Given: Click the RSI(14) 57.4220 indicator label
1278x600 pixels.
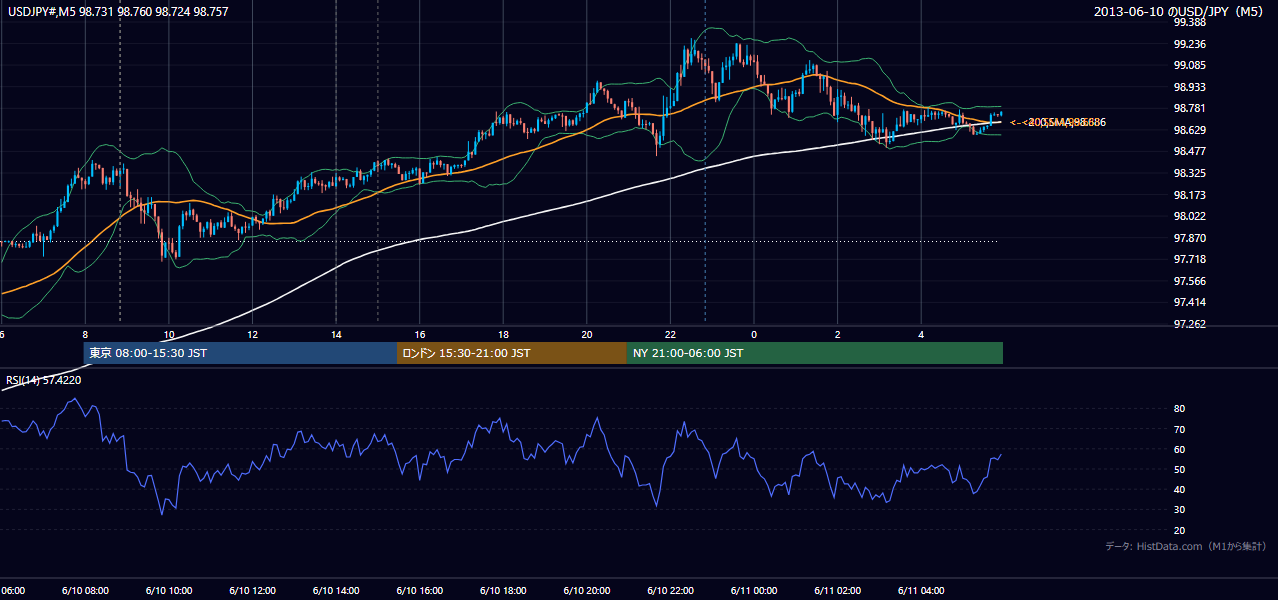Looking at the screenshot, I should 44,380.
